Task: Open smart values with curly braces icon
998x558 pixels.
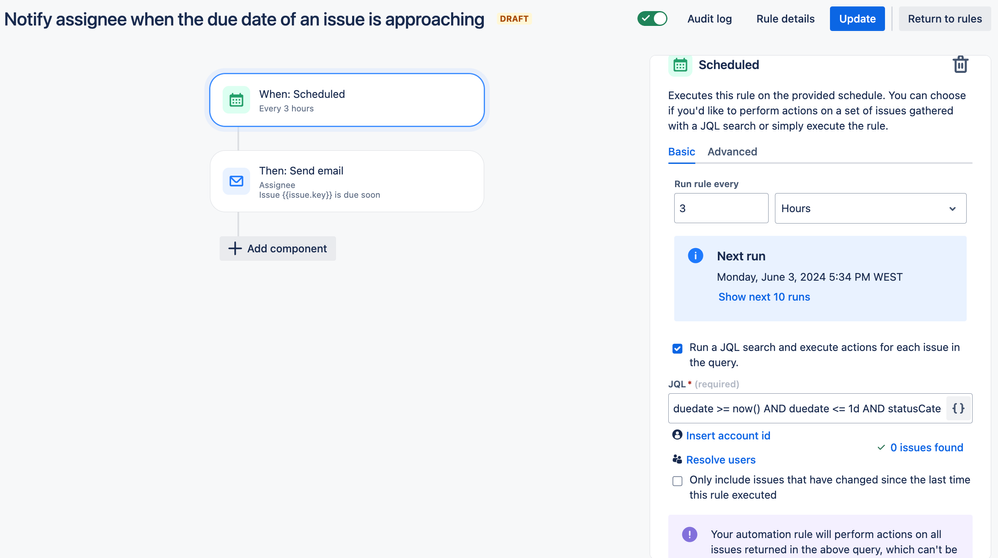Action: tap(958, 408)
